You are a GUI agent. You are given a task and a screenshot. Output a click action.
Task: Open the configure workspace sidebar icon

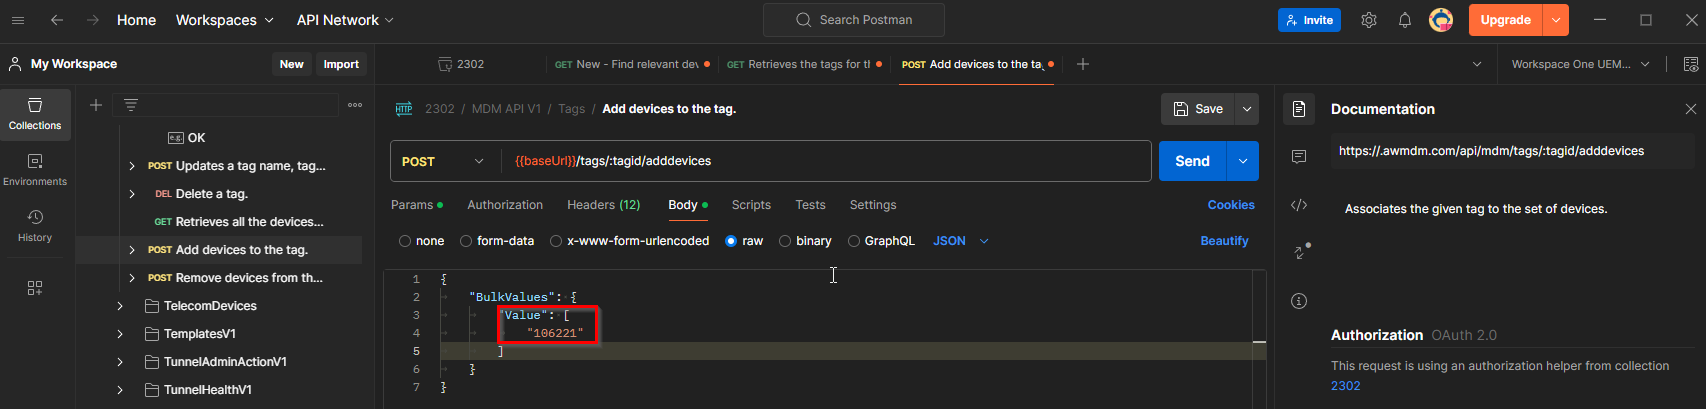tap(35, 288)
